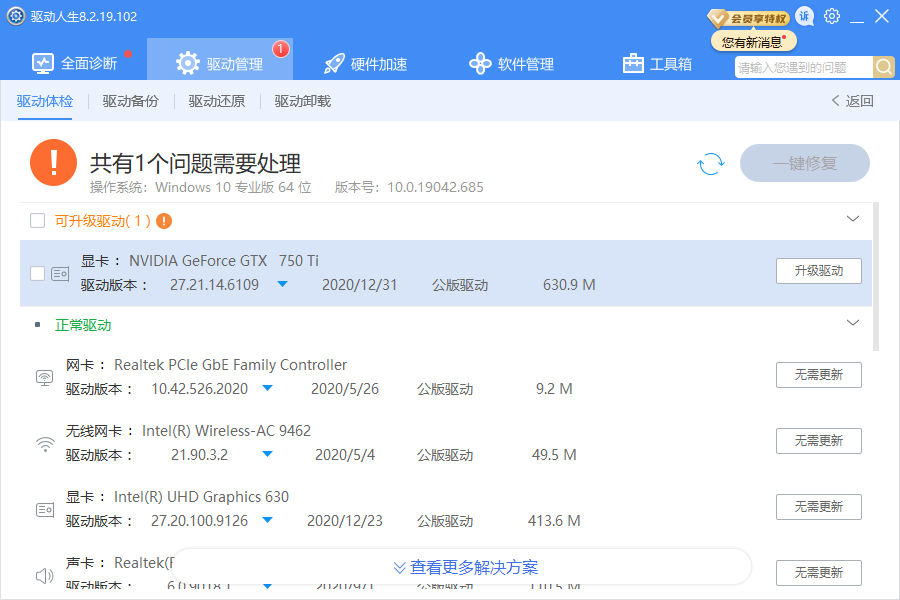The height and width of the screenshot is (600, 900).
Task: Open the 诉 feedback icon
Action: point(805,17)
